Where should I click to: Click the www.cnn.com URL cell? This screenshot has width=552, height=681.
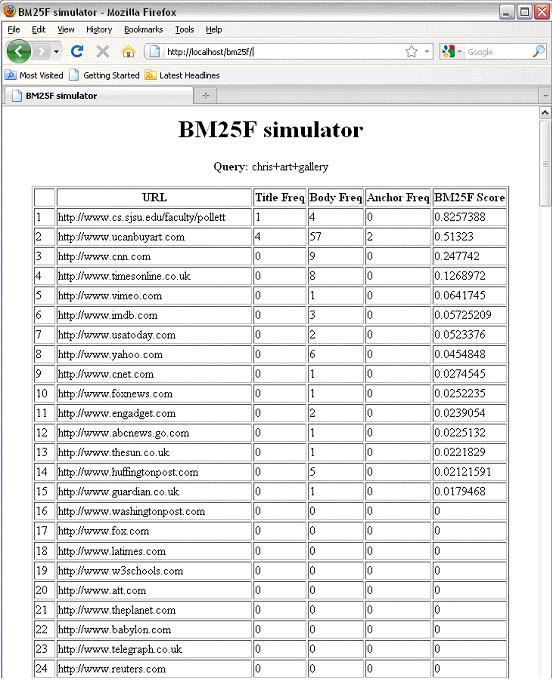click(154, 256)
